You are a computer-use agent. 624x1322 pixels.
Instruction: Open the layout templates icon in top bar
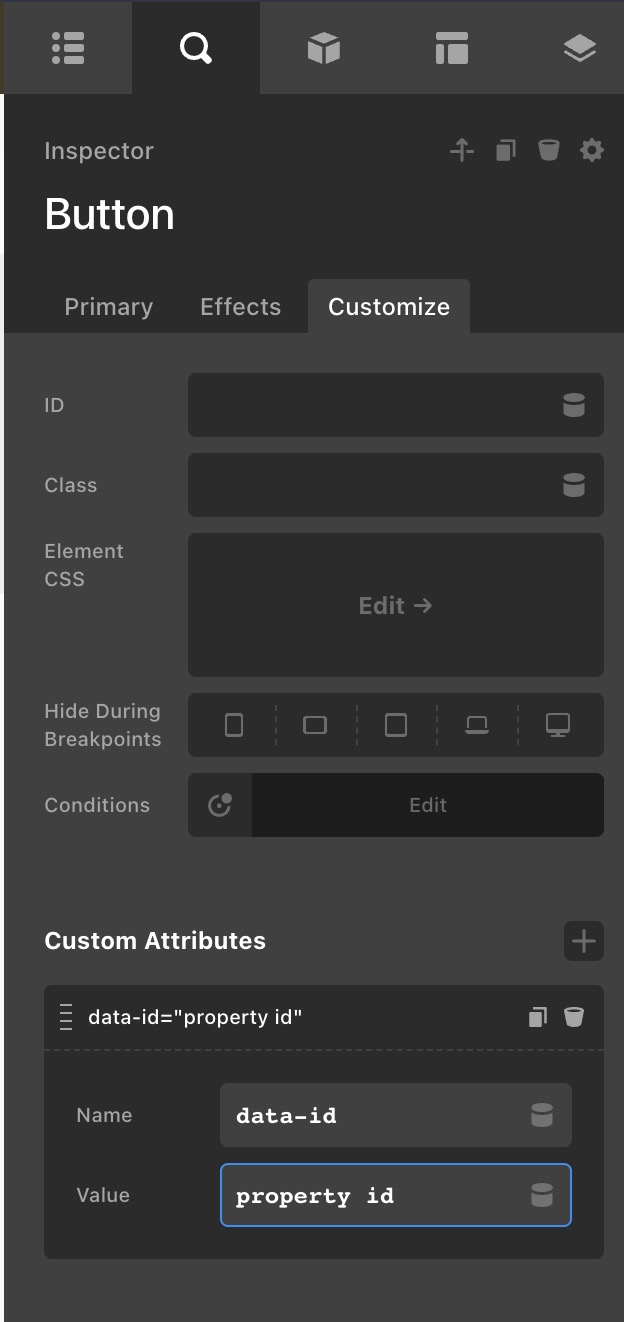pyautogui.click(x=452, y=48)
